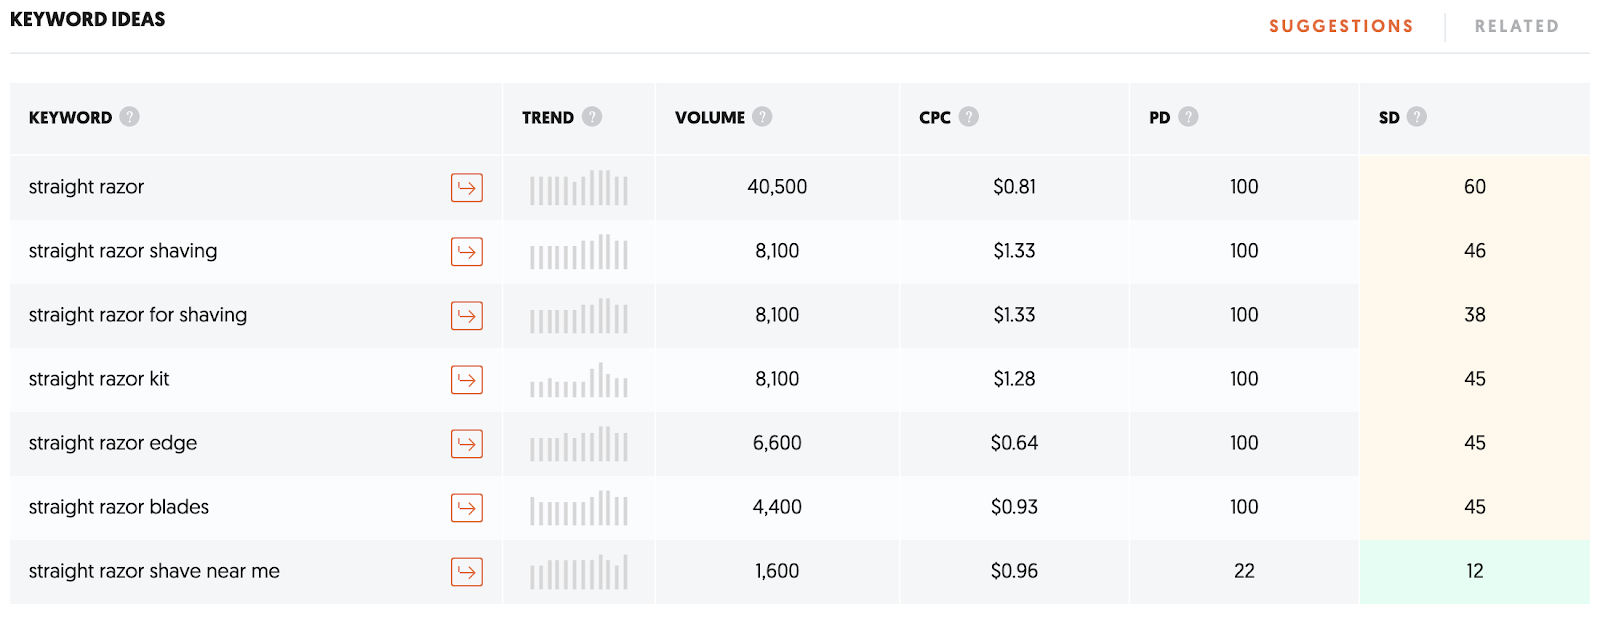Image resolution: width=1600 pixels, height=620 pixels.
Task: Open arrow icon next to 'straight razor kit'
Action: pos(467,380)
